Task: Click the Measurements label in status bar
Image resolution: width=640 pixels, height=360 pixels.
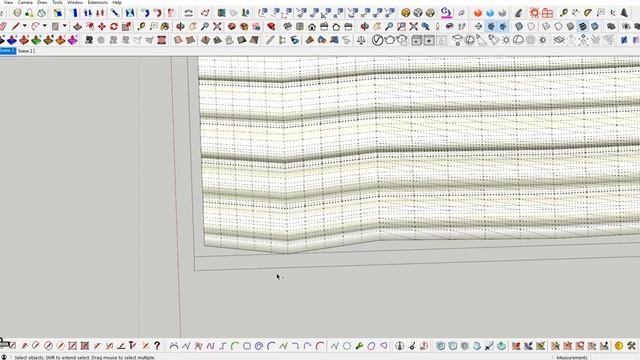Action: coord(572,358)
